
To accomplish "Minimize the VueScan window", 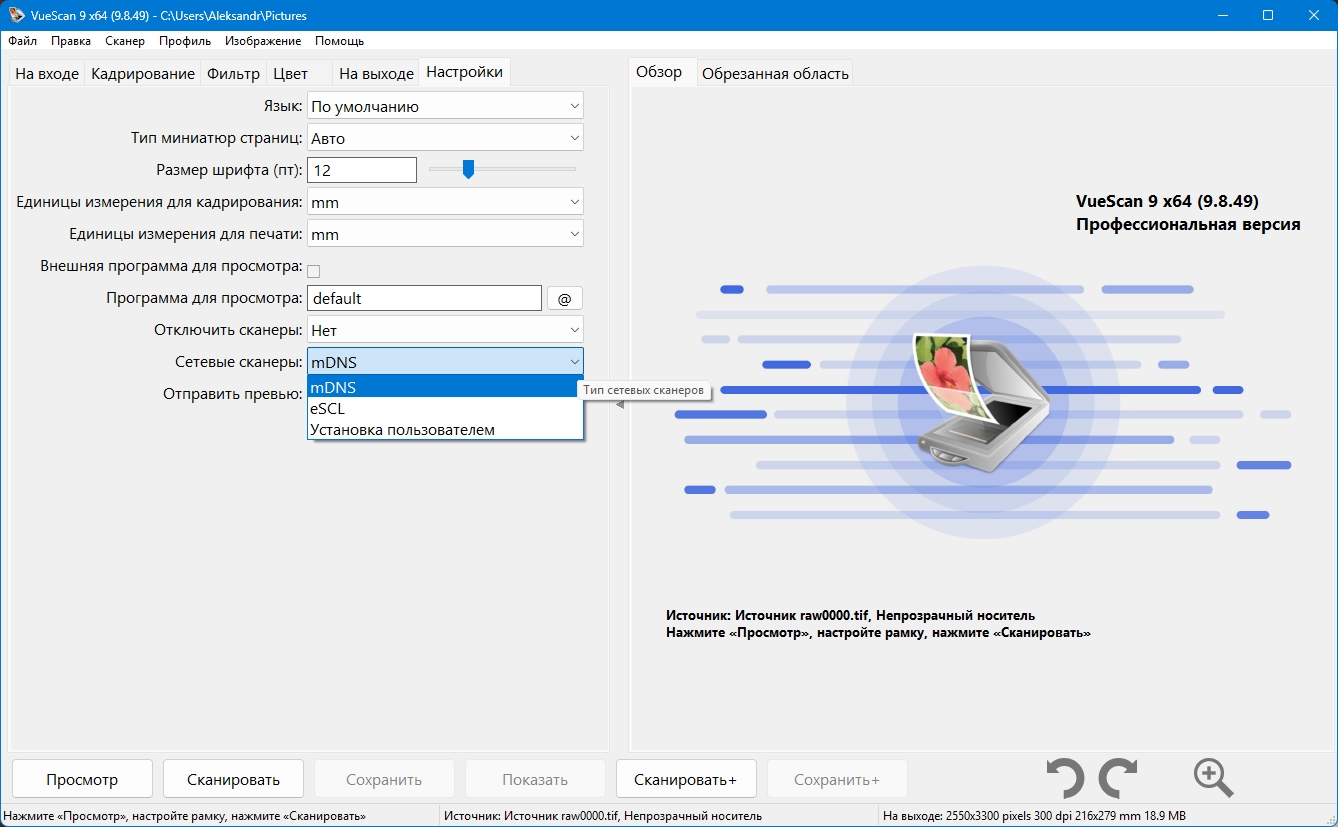I will (x=1223, y=15).
